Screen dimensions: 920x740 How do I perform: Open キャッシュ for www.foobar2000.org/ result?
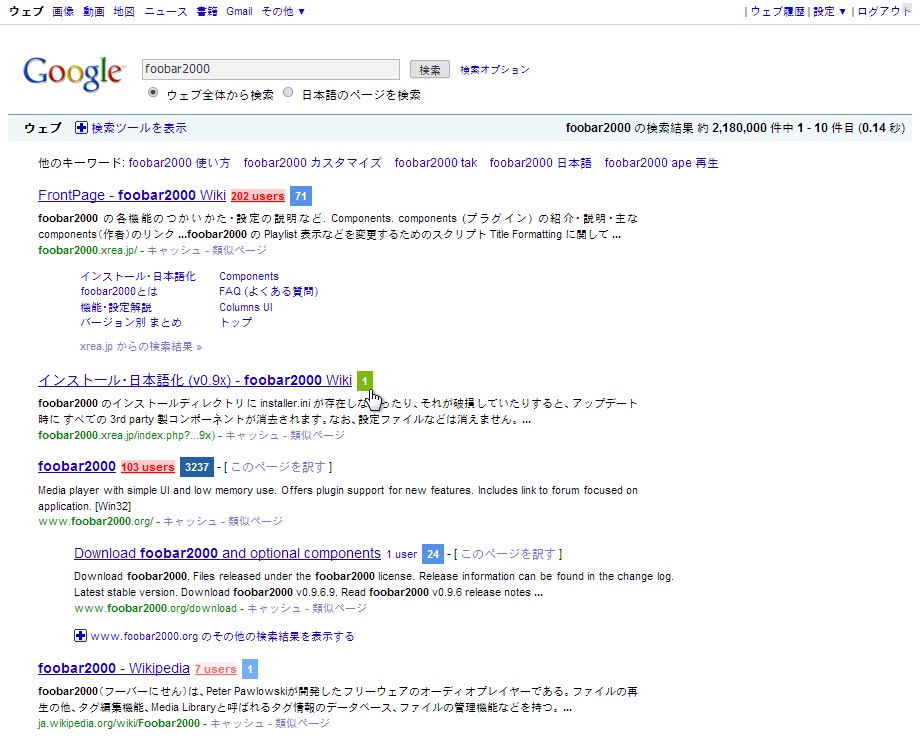point(190,521)
